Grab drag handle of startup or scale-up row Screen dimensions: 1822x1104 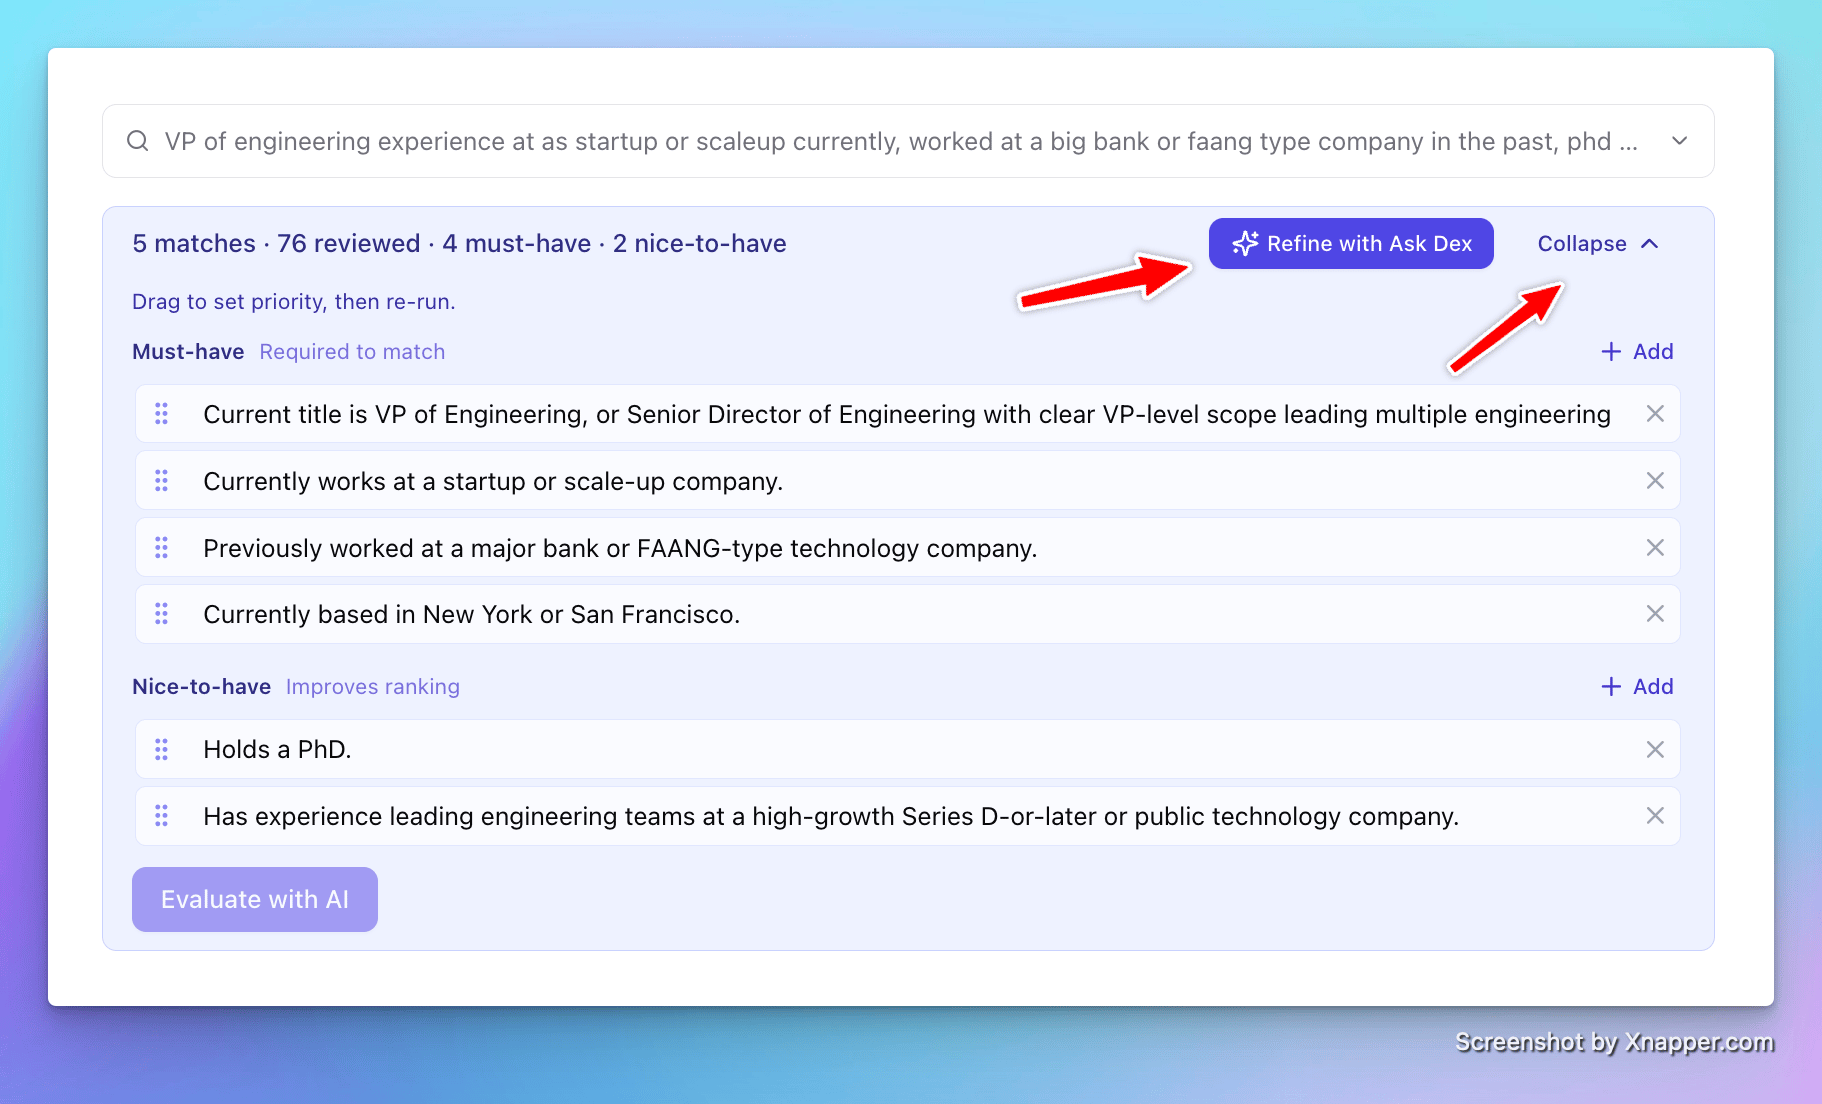(x=161, y=481)
